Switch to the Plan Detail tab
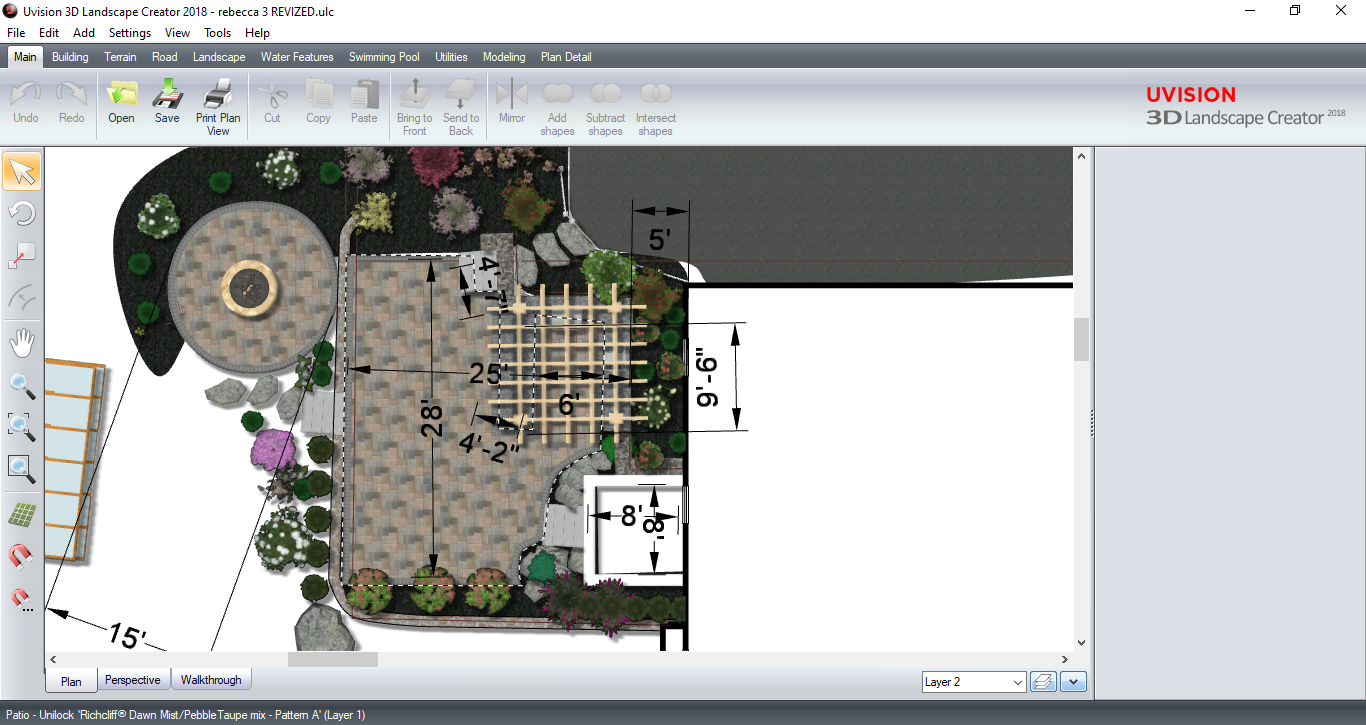This screenshot has height=725, width=1366. tap(566, 57)
